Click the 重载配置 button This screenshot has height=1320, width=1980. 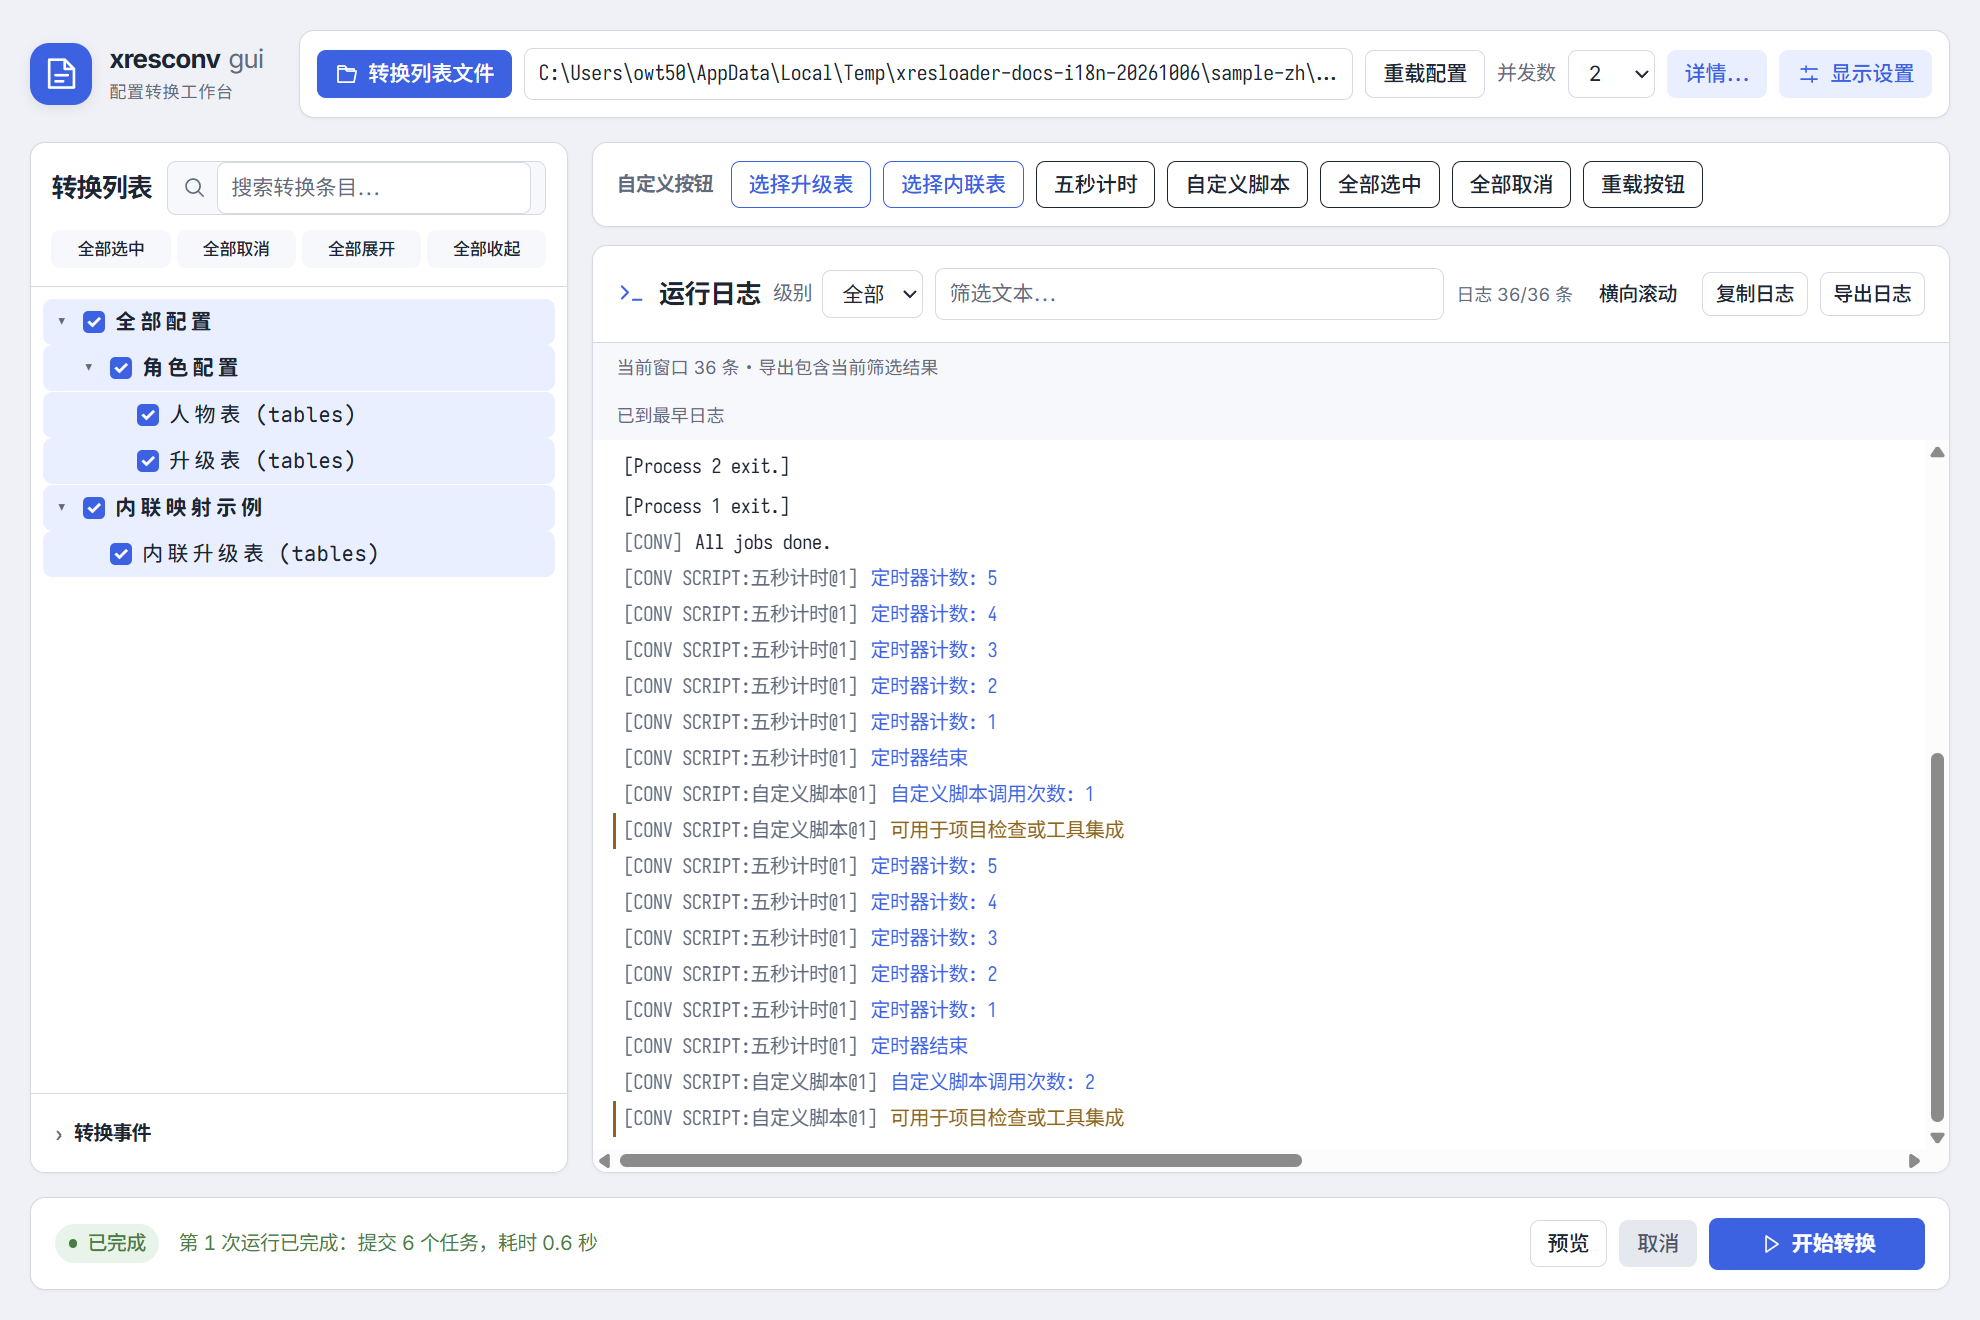(x=1425, y=74)
